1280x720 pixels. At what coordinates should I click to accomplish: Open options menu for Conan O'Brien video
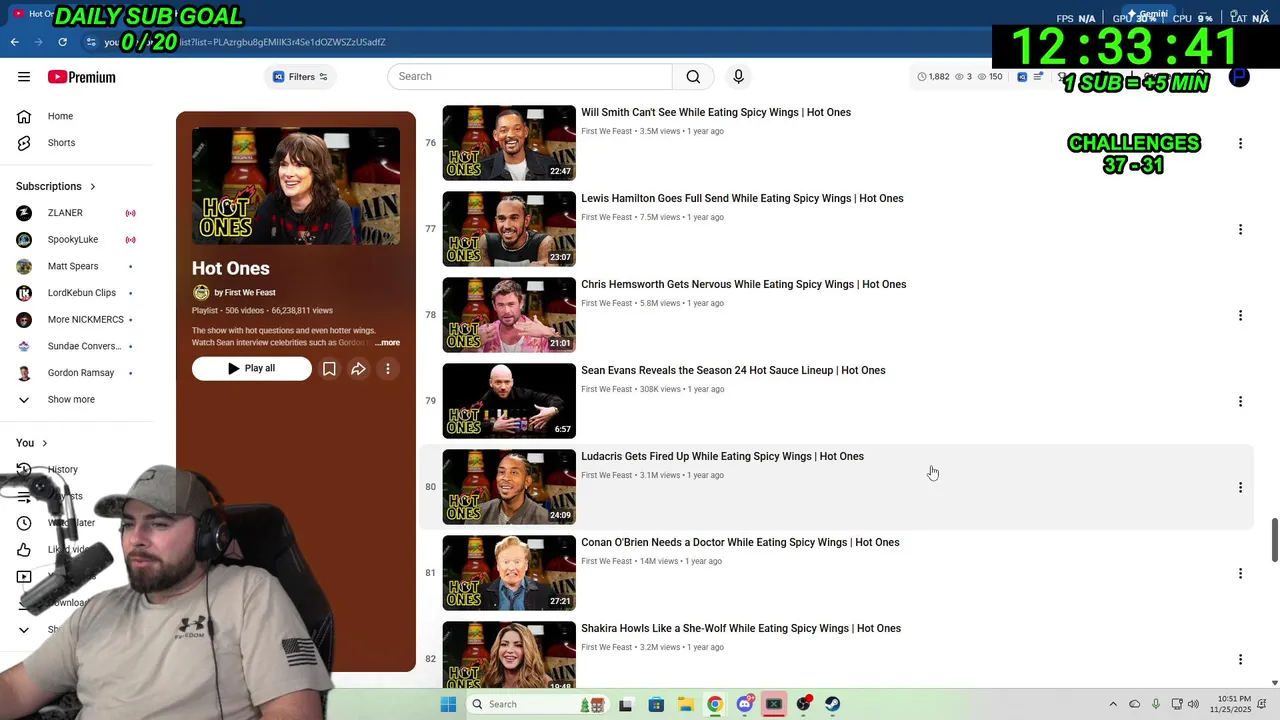pos(1240,574)
